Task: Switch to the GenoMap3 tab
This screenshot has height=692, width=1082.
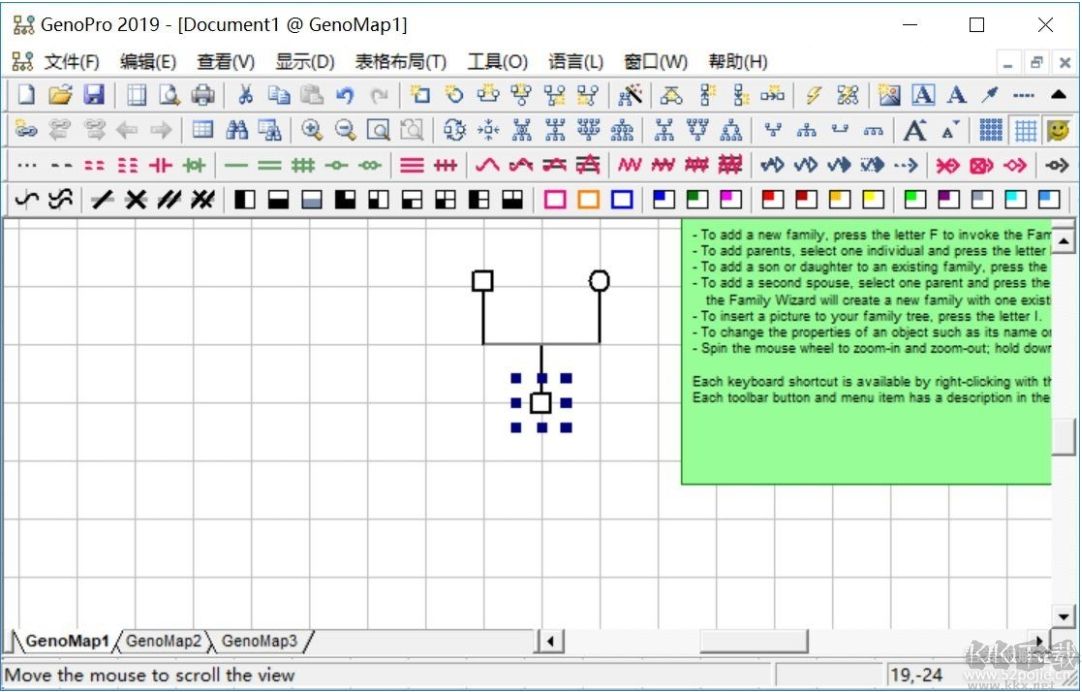Action: click(x=259, y=641)
